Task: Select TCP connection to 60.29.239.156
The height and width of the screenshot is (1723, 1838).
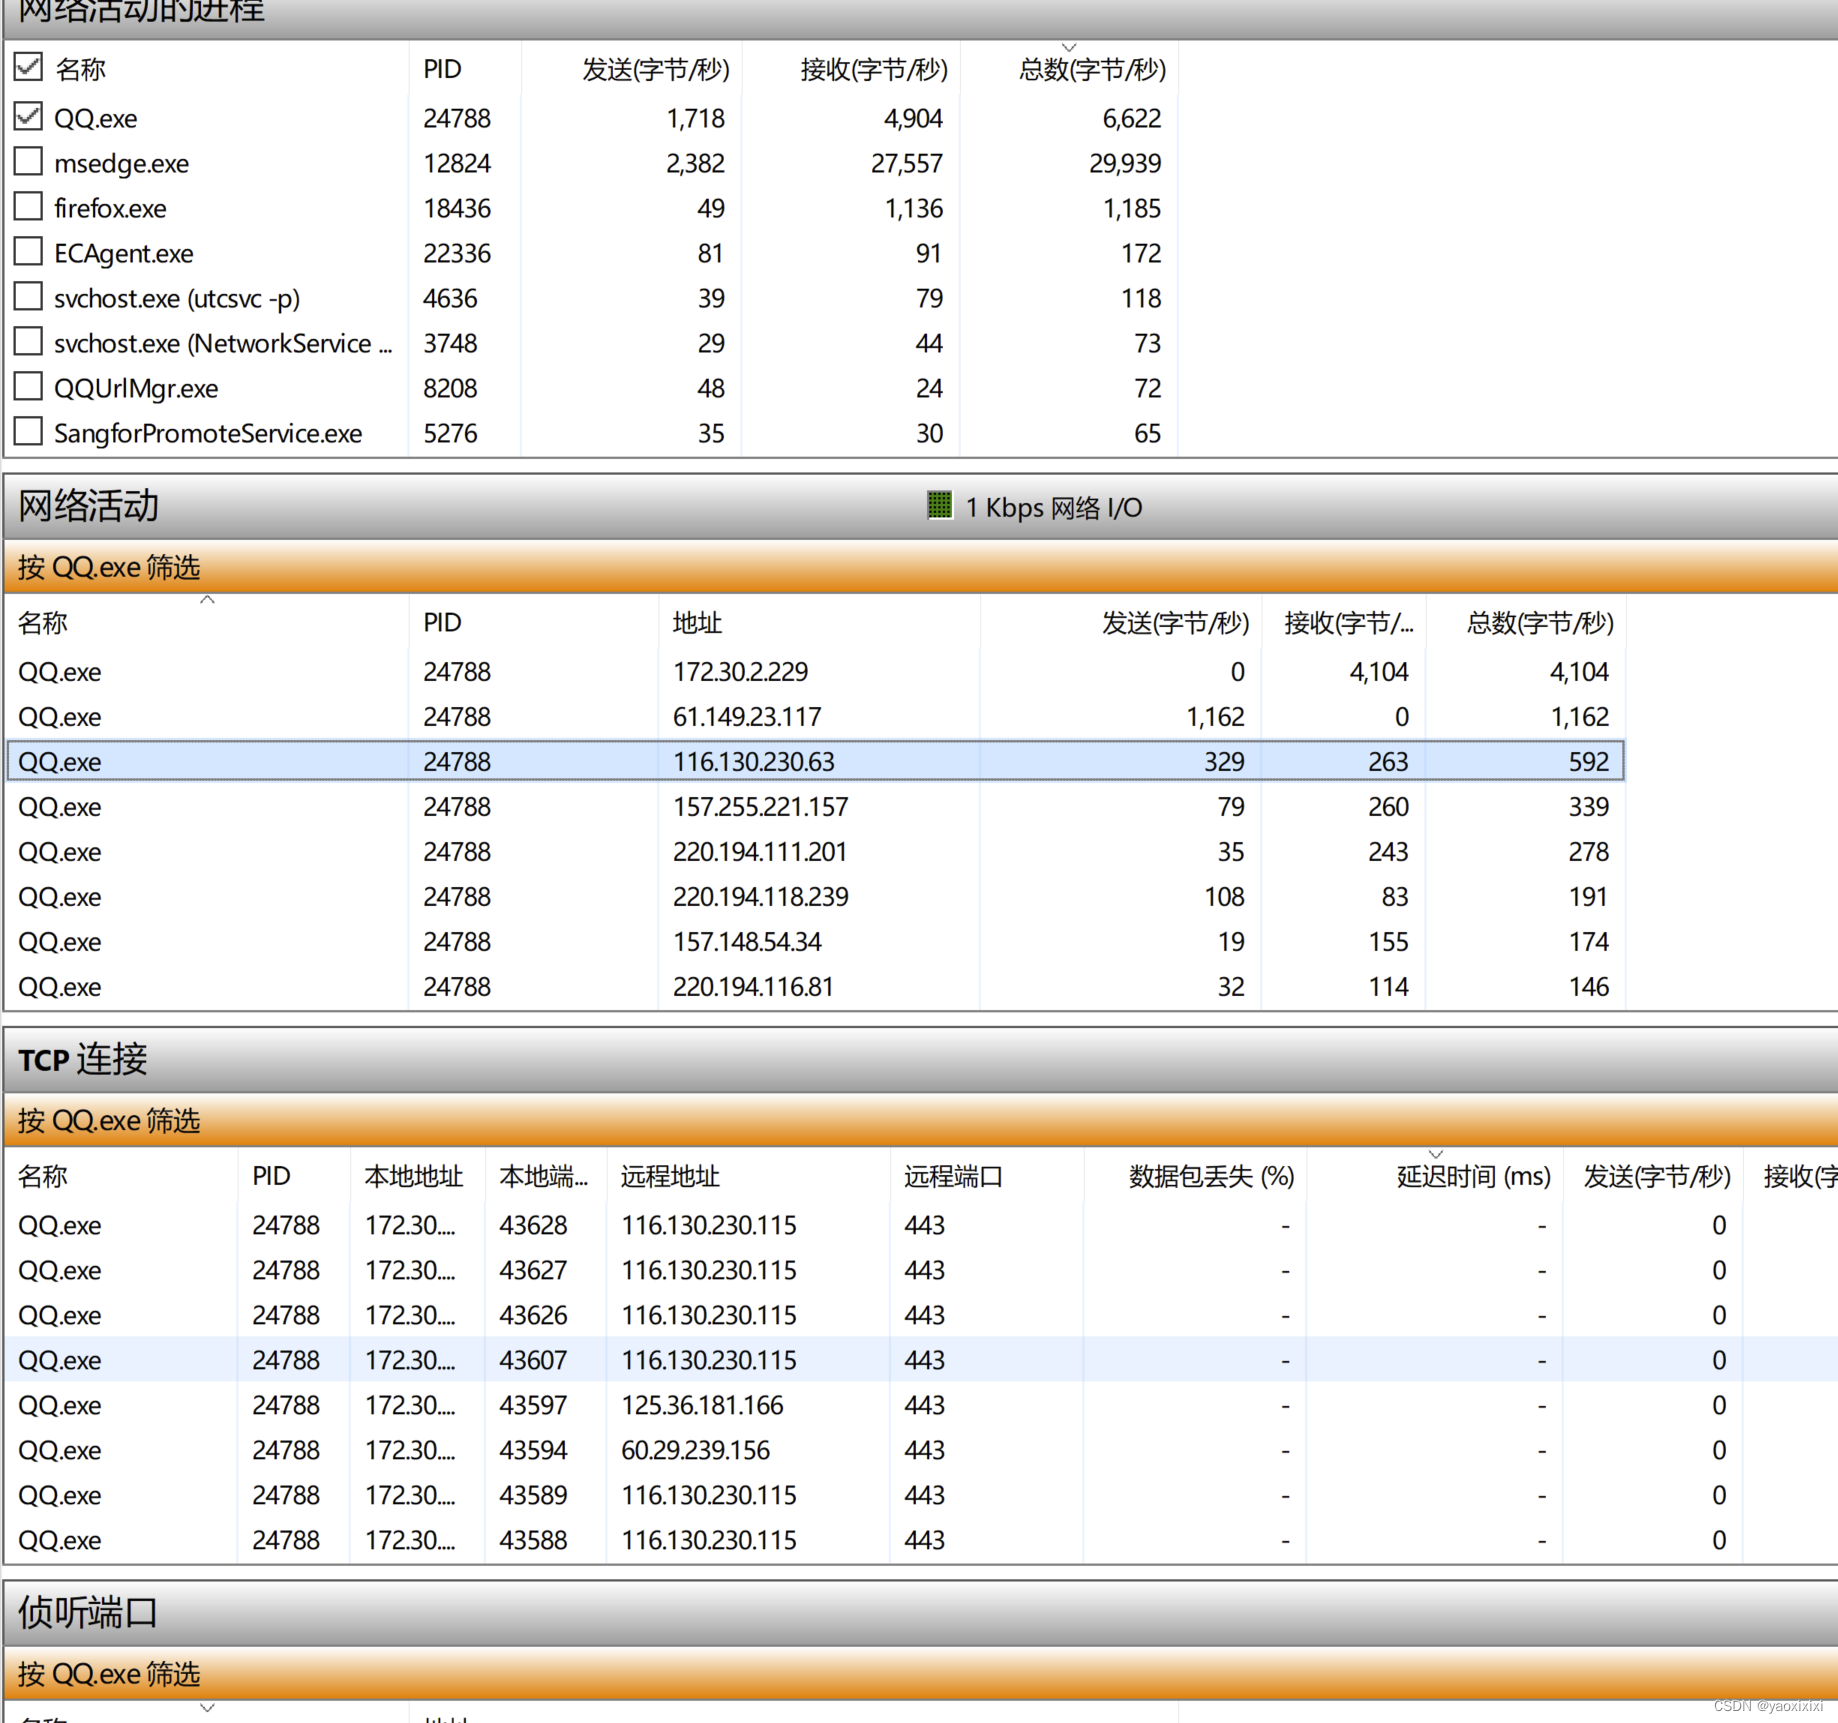Action: pos(920,1450)
